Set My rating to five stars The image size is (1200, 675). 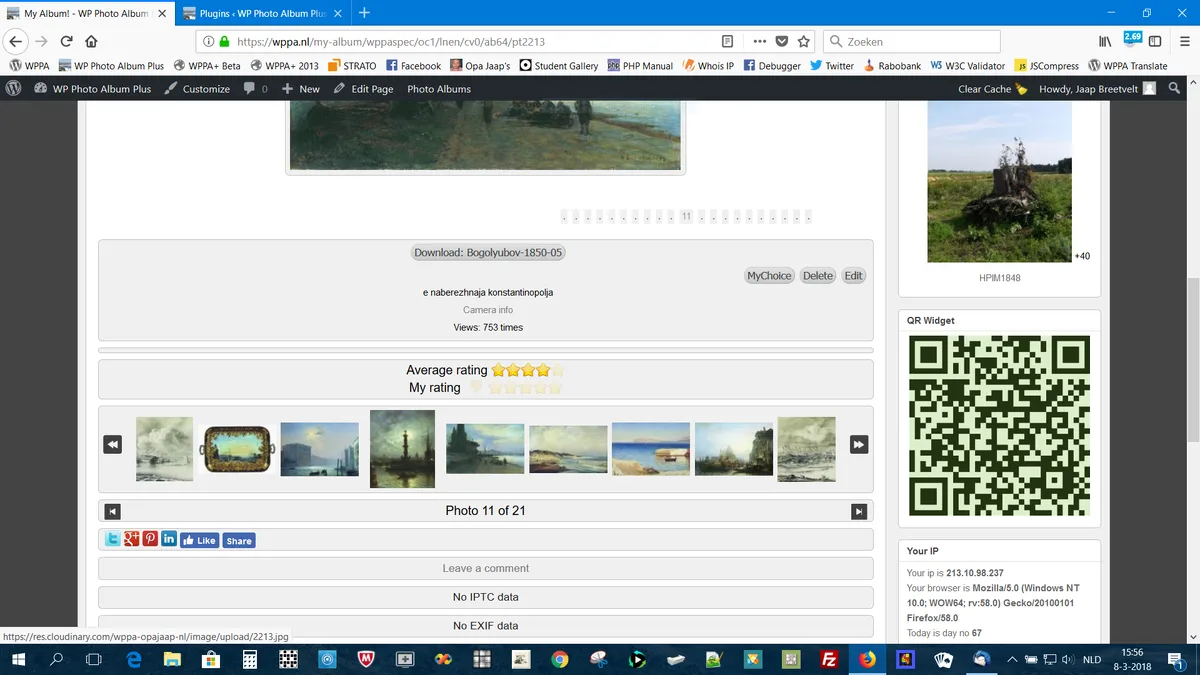(x=556, y=388)
